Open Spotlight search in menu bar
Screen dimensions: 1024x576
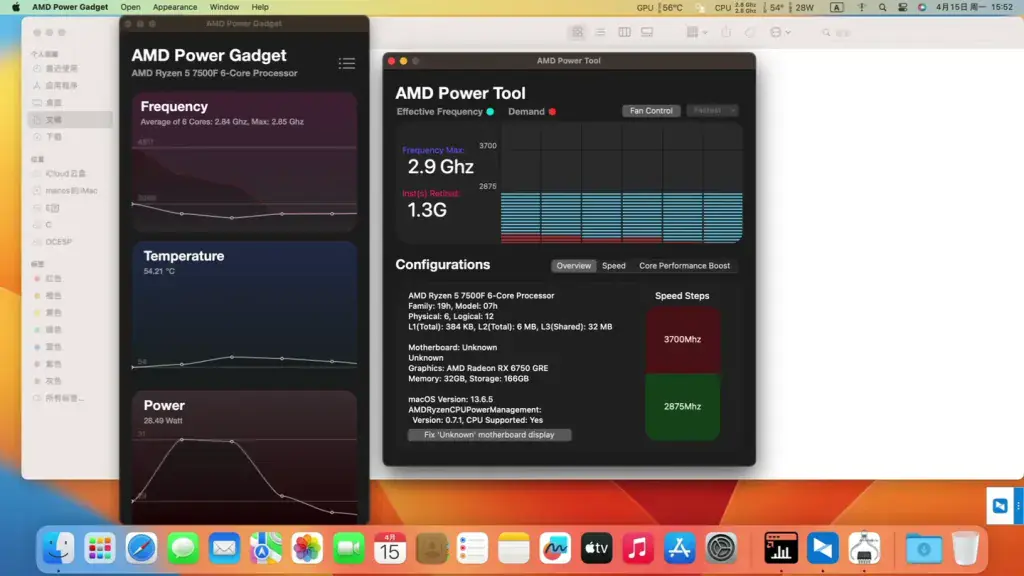point(882,7)
